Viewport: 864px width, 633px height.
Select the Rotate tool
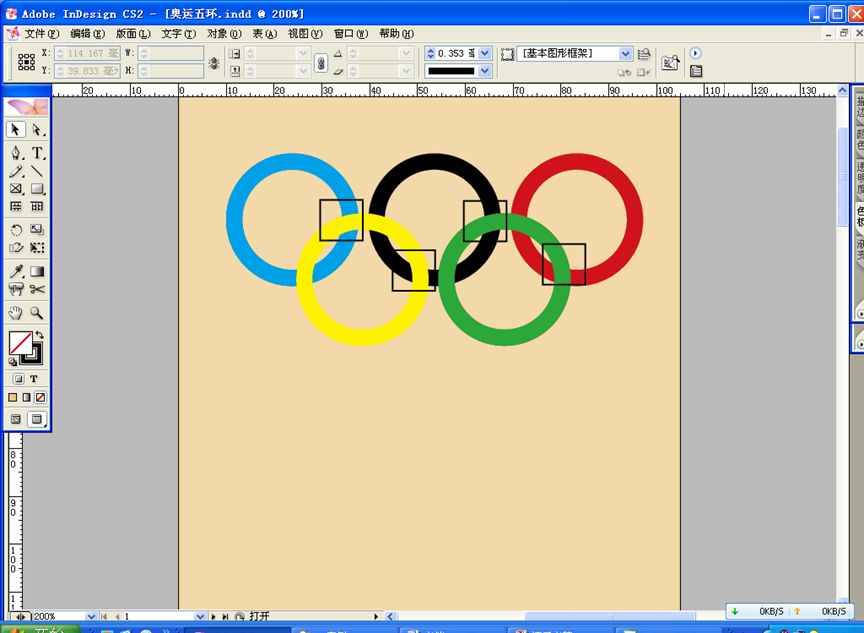pyautogui.click(x=16, y=230)
